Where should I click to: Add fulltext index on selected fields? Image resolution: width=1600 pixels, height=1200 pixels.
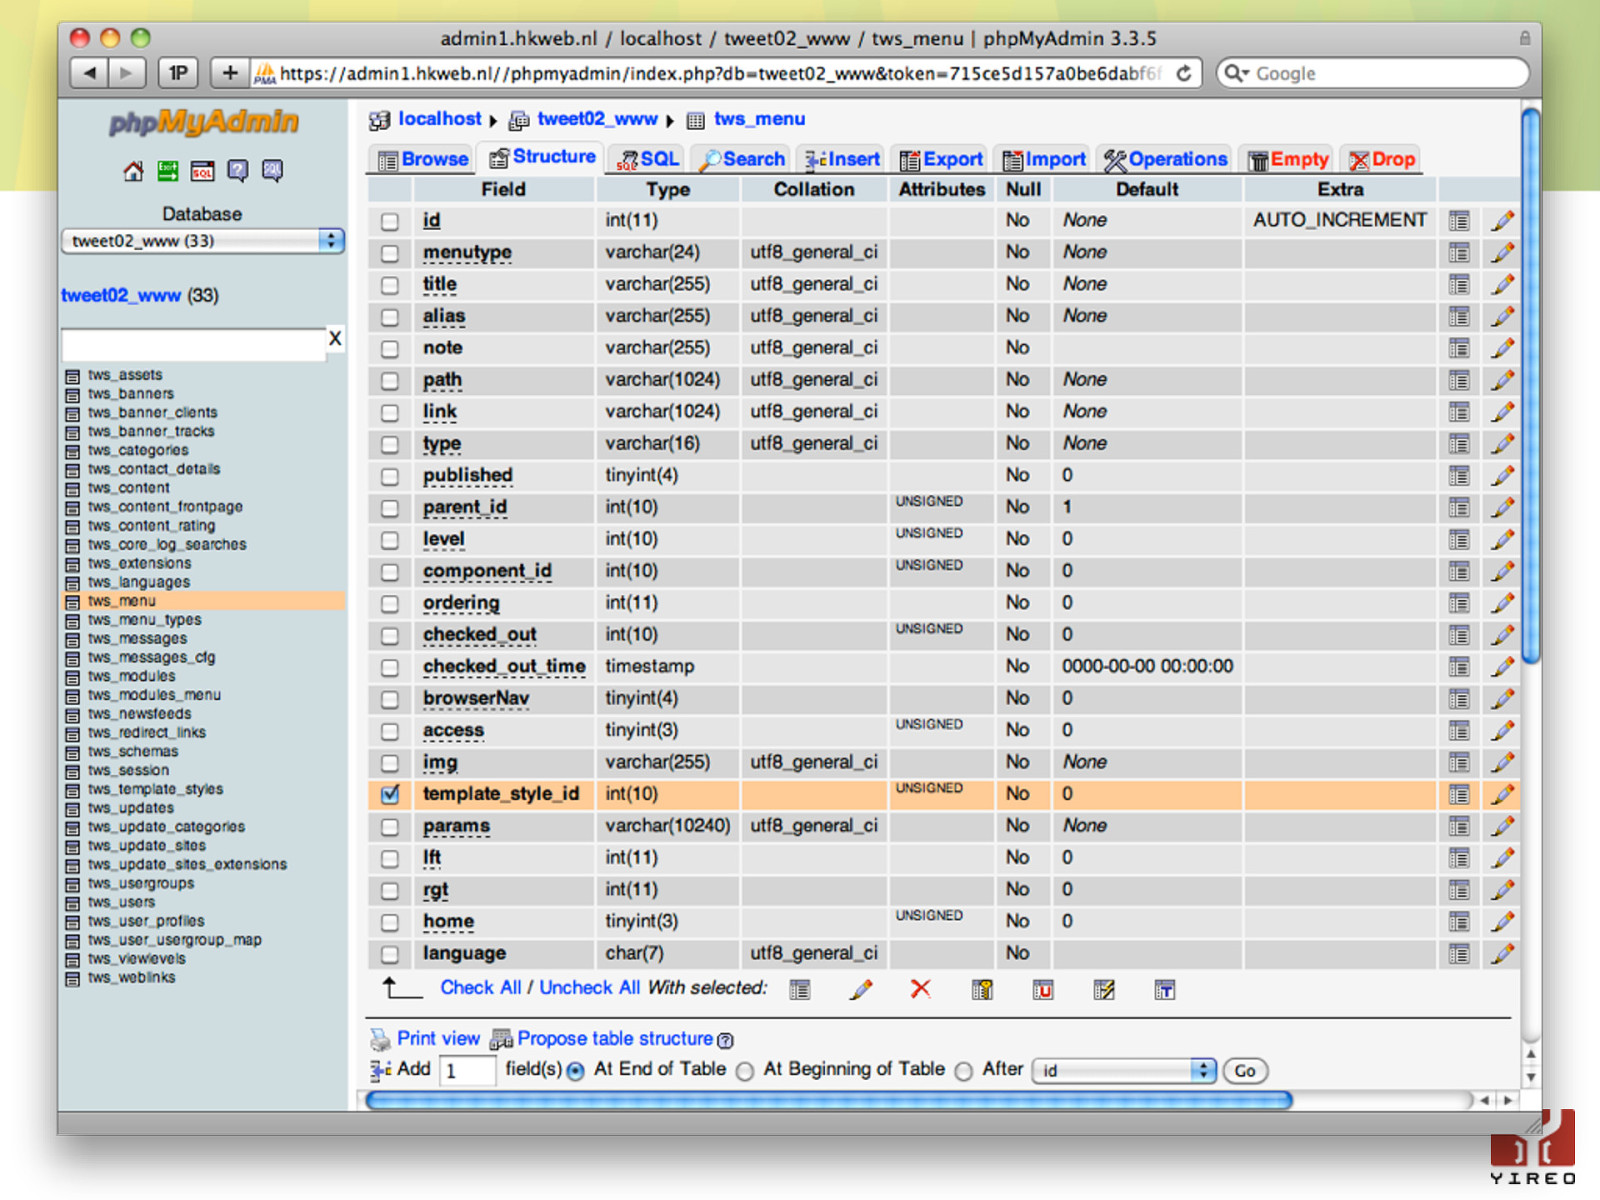(1165, 990)
